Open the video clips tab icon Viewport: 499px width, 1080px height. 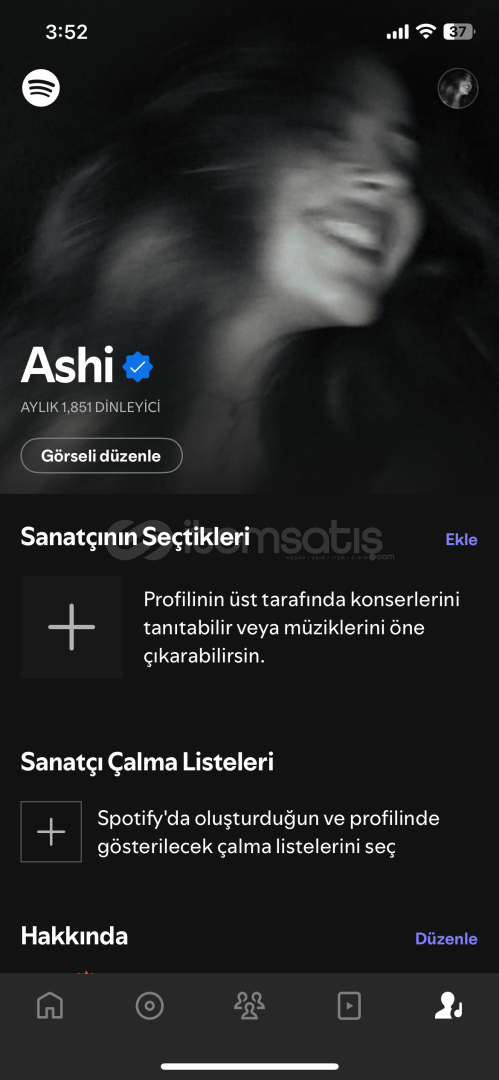pyautogui.click(x=349, y=1006)
